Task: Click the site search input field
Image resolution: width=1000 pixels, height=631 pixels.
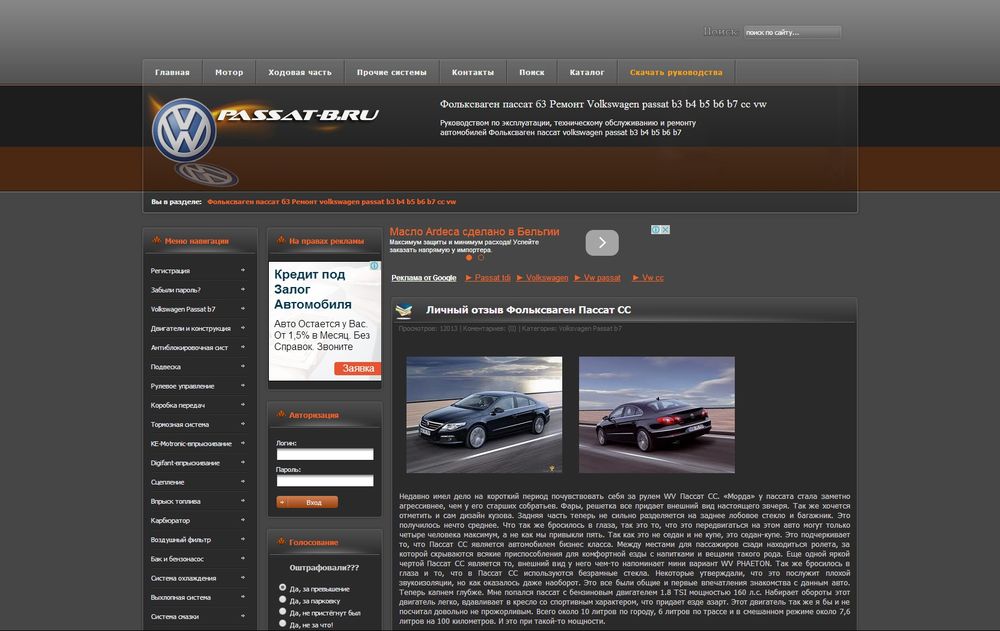Action: (x=792, y=32)
